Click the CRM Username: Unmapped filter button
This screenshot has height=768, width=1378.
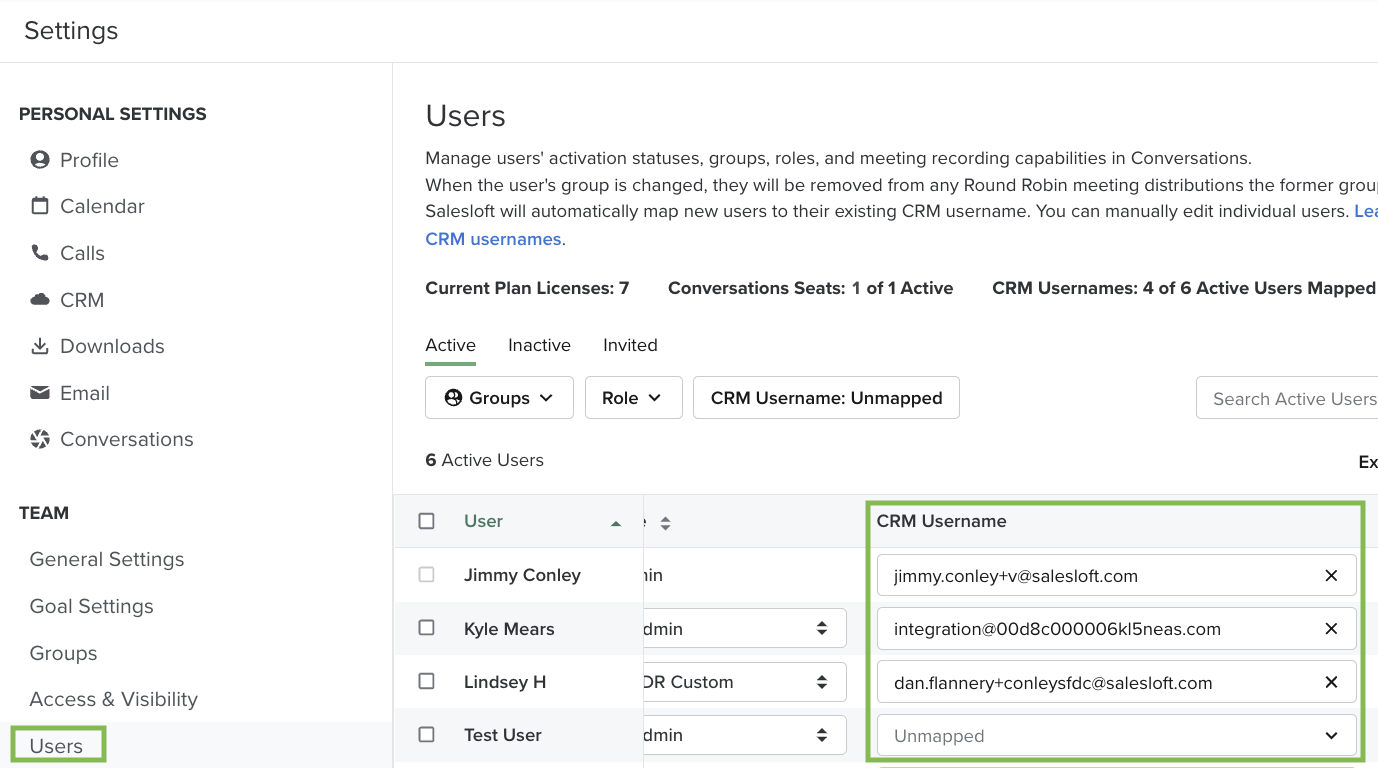826,397
